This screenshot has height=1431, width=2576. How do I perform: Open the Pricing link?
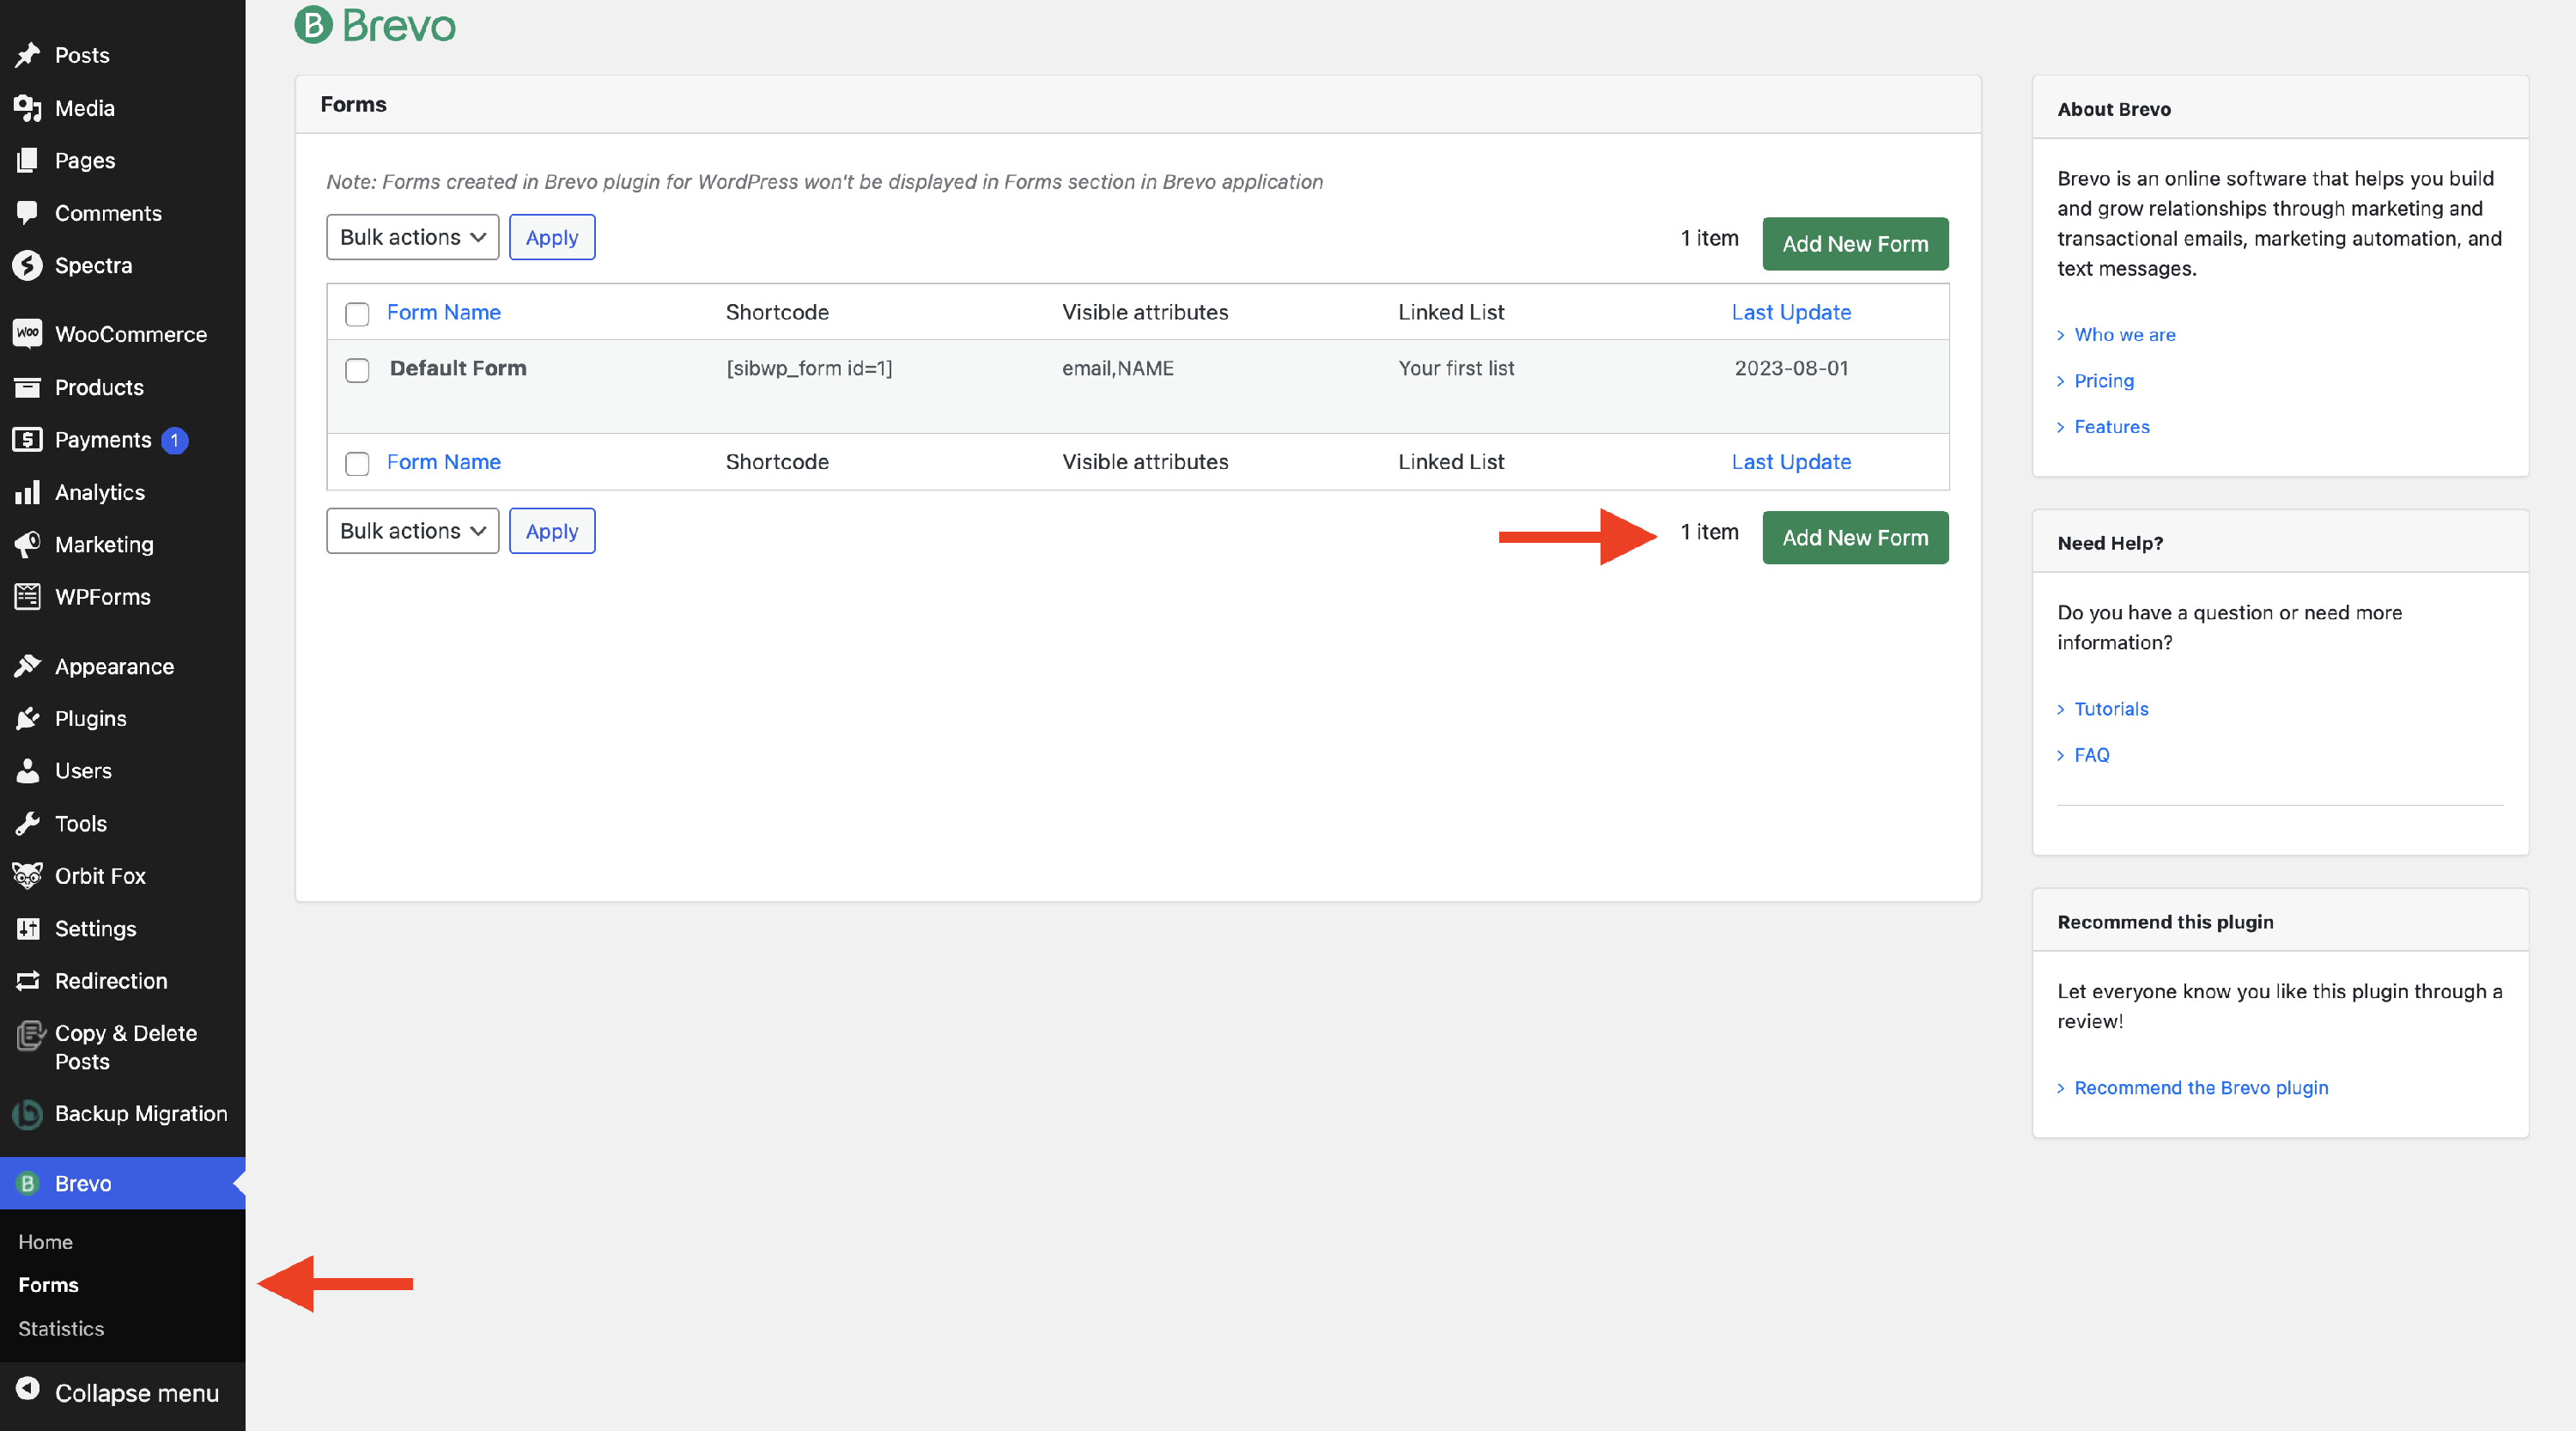[2103, 380]
